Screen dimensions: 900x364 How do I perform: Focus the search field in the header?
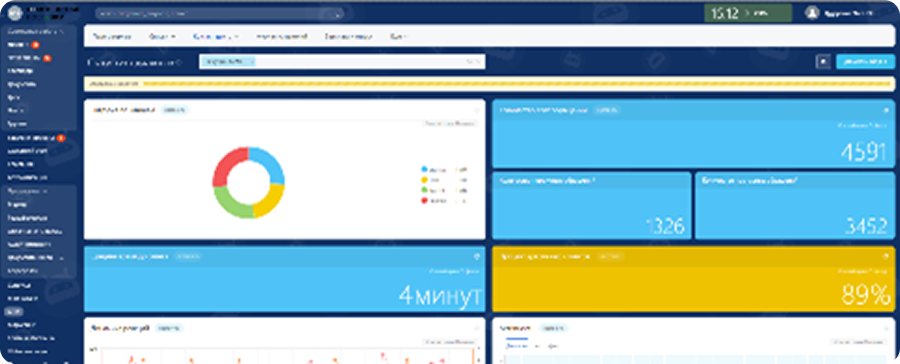pyautogui.click(x=220, y=13)
